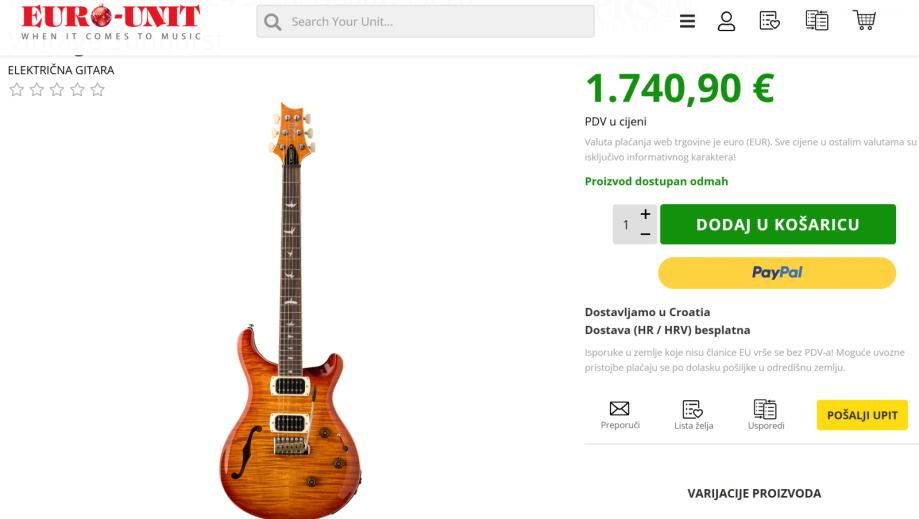
Task: Increase quantity with plus button
Action: (x=645, y=214)
